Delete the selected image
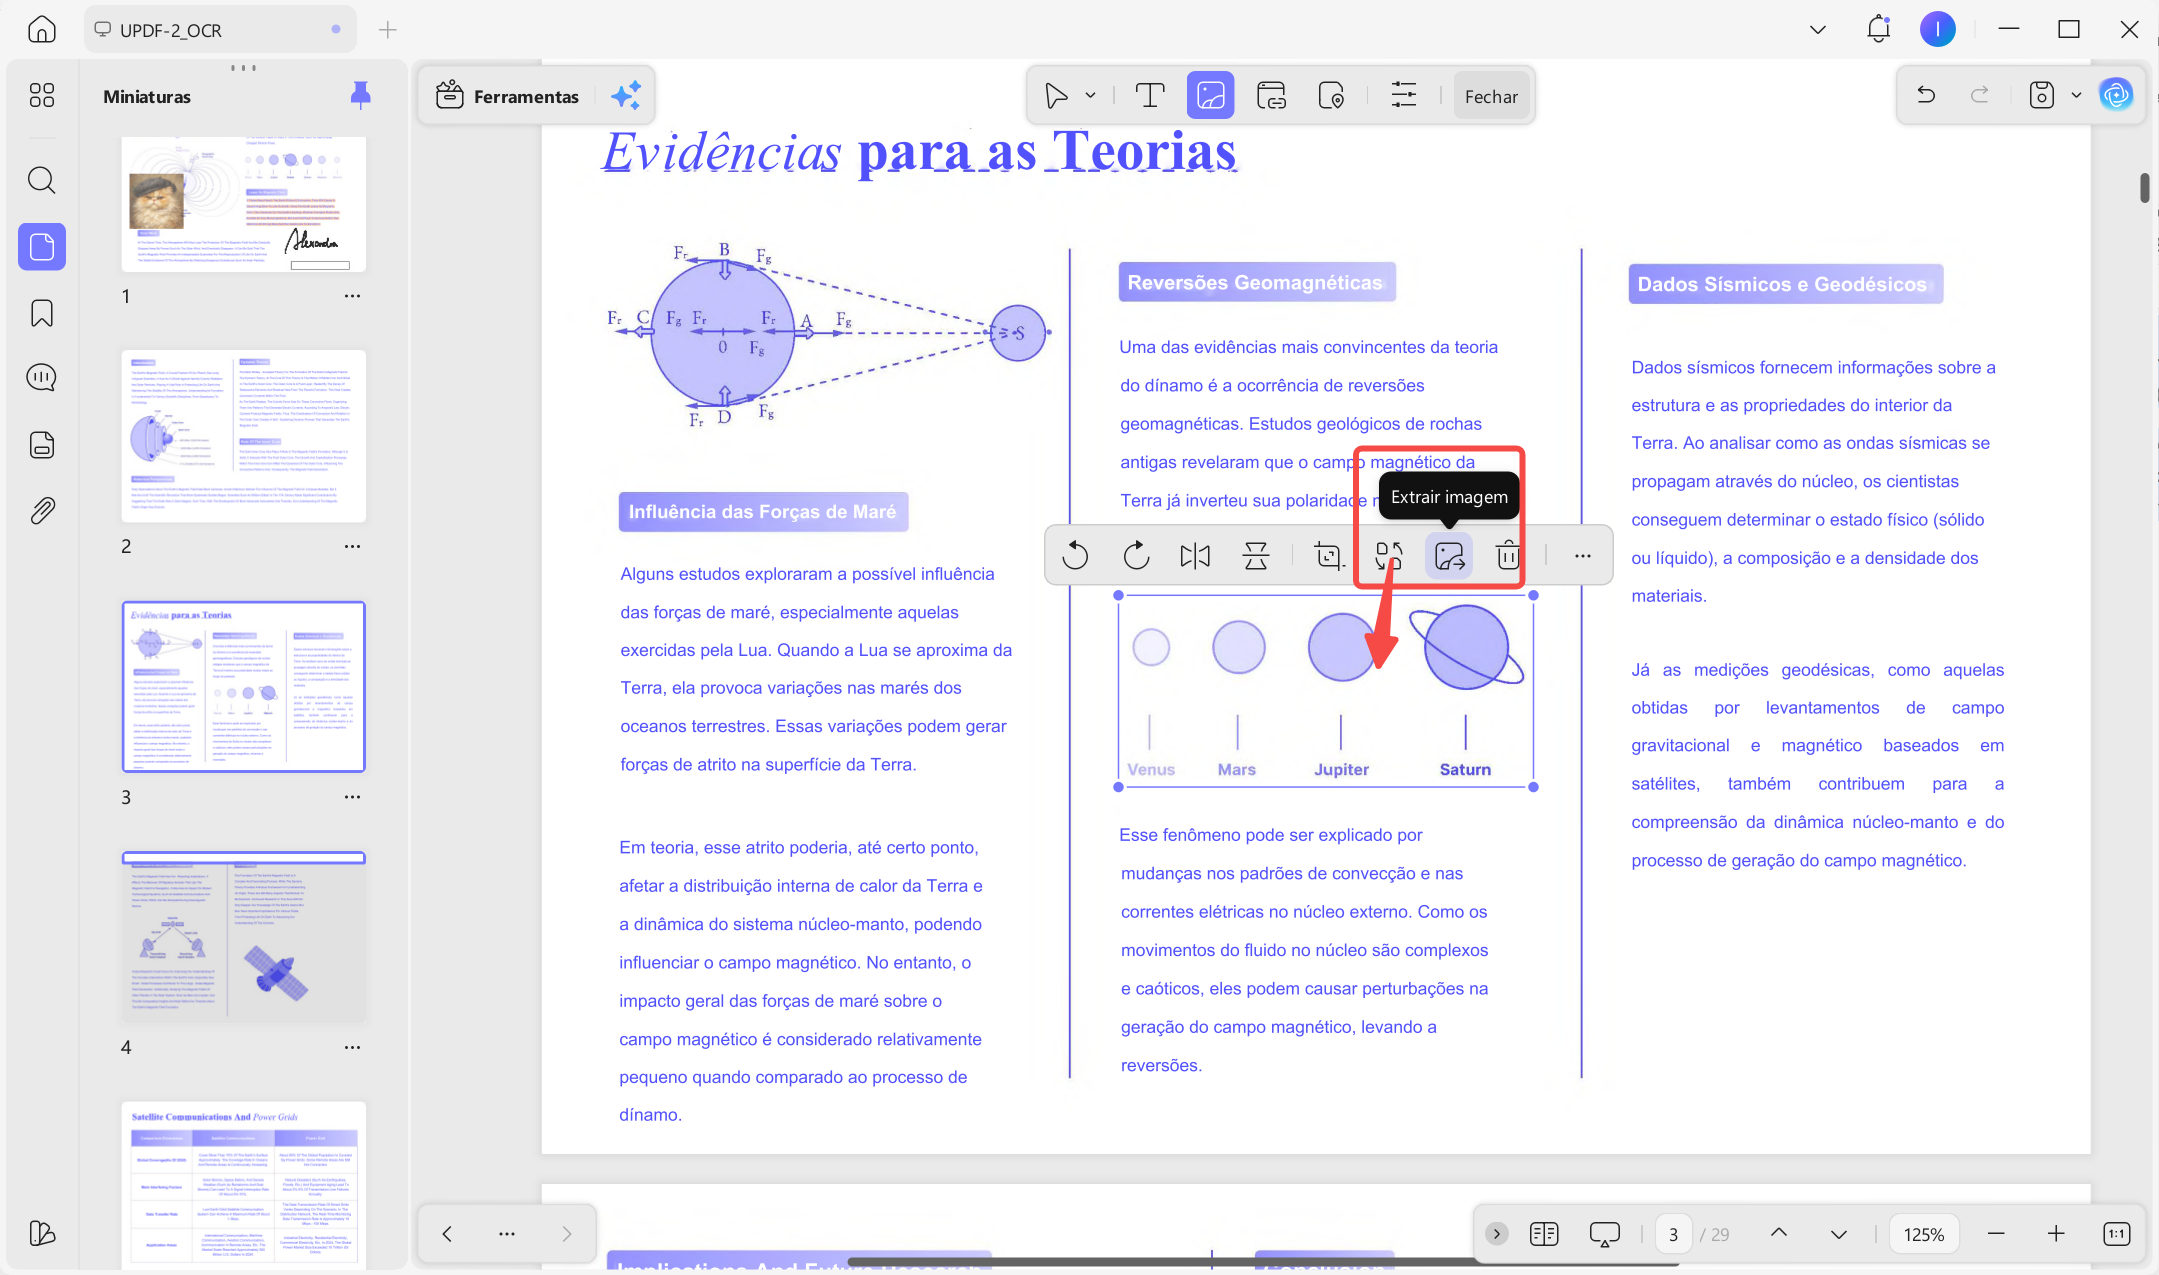The width and height of the screenshot is (2159, 1275). [1508, 555]
